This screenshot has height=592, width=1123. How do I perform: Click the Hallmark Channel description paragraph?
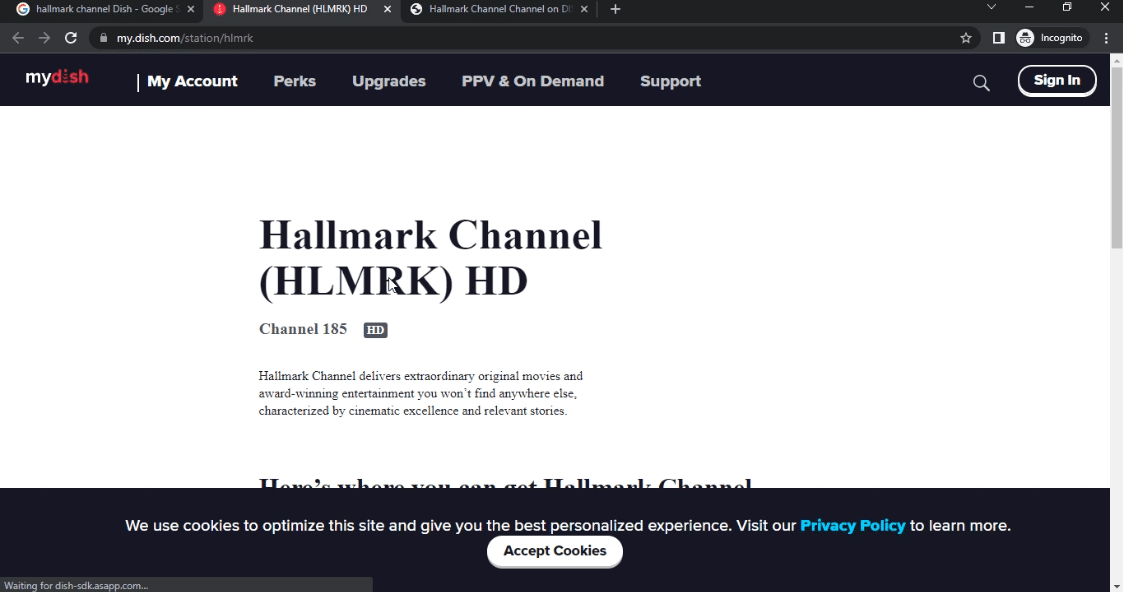point(421,393)
